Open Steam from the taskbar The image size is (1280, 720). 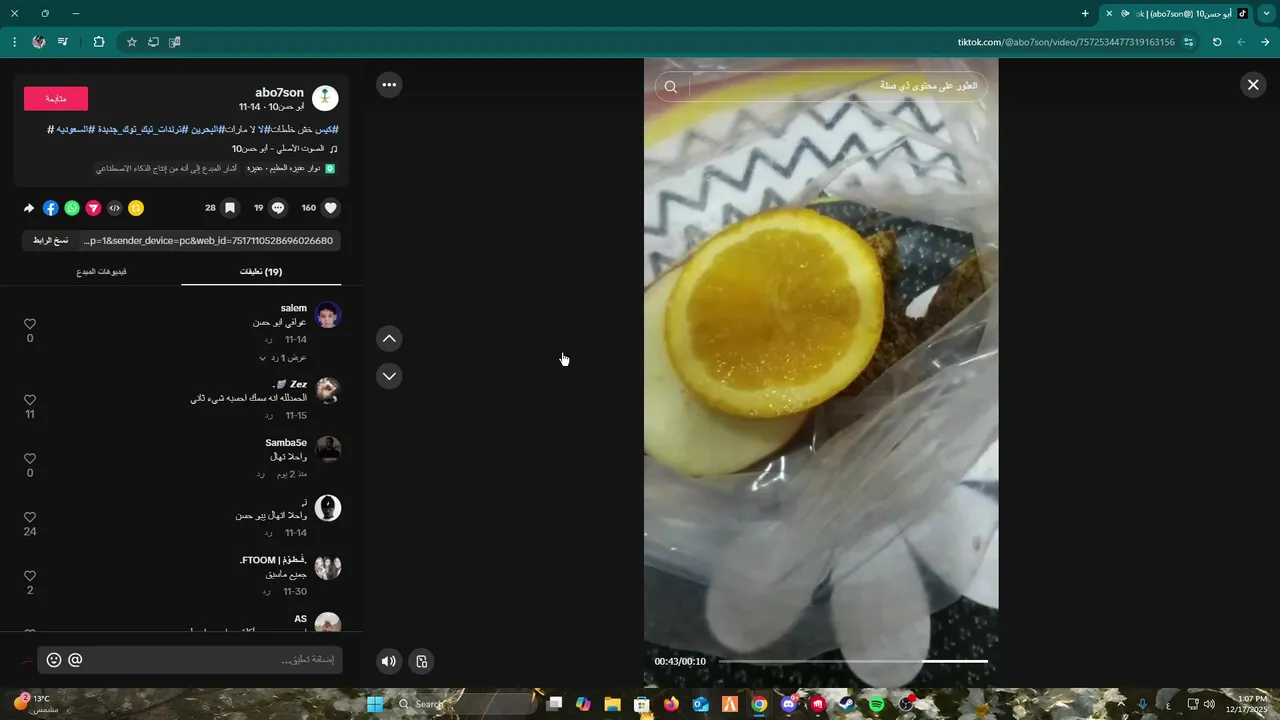coord(847,704)
